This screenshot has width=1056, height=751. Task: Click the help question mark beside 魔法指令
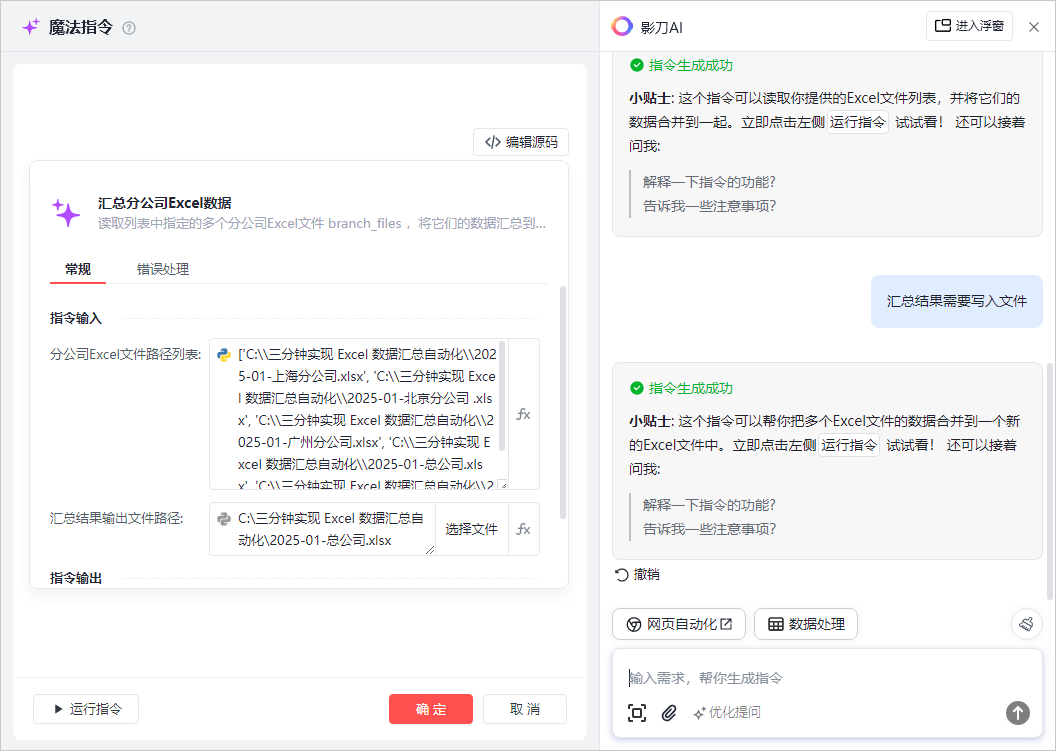click(129, 28)
